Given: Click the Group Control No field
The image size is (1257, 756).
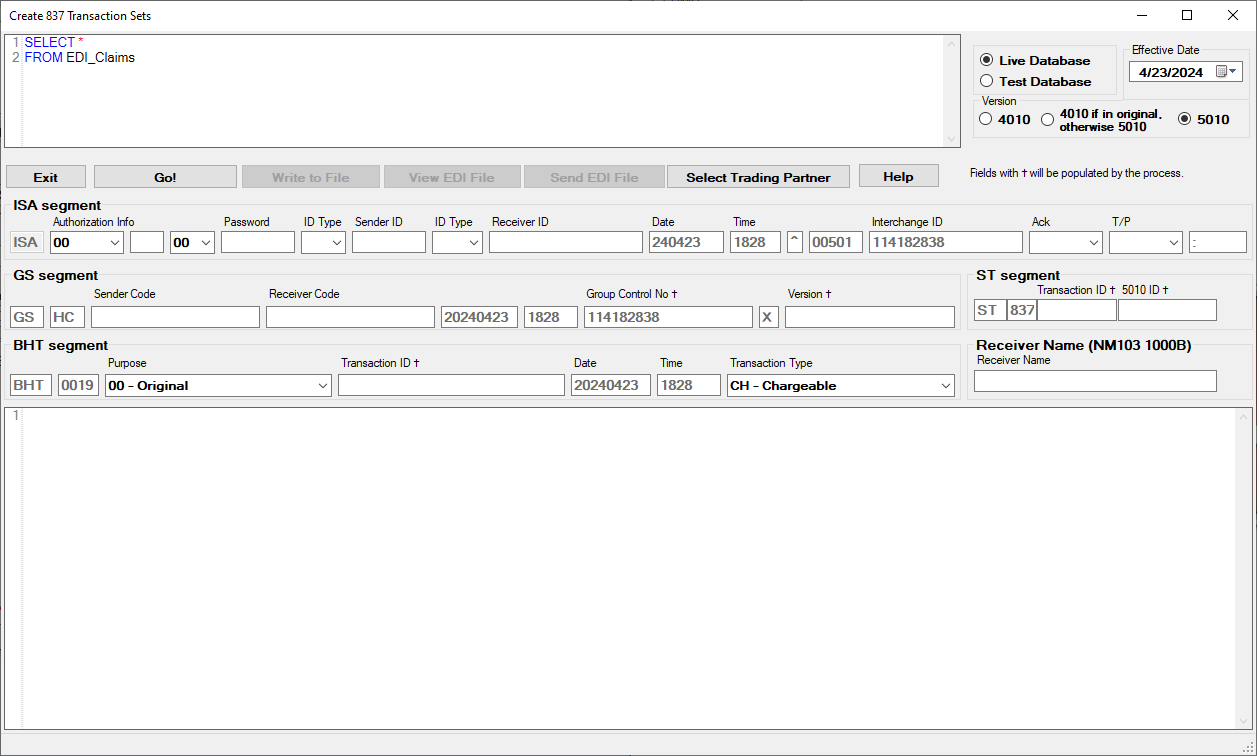Looking at the screenshot, I should click(668, 317).
